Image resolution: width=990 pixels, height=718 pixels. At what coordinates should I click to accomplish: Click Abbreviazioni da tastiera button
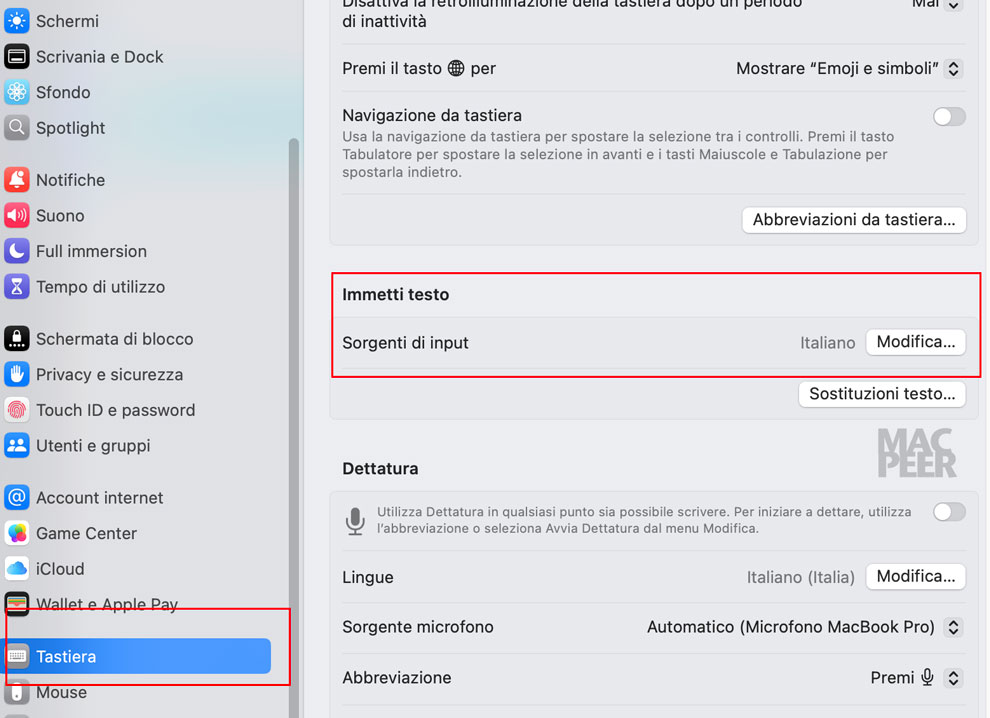(854, 220)
